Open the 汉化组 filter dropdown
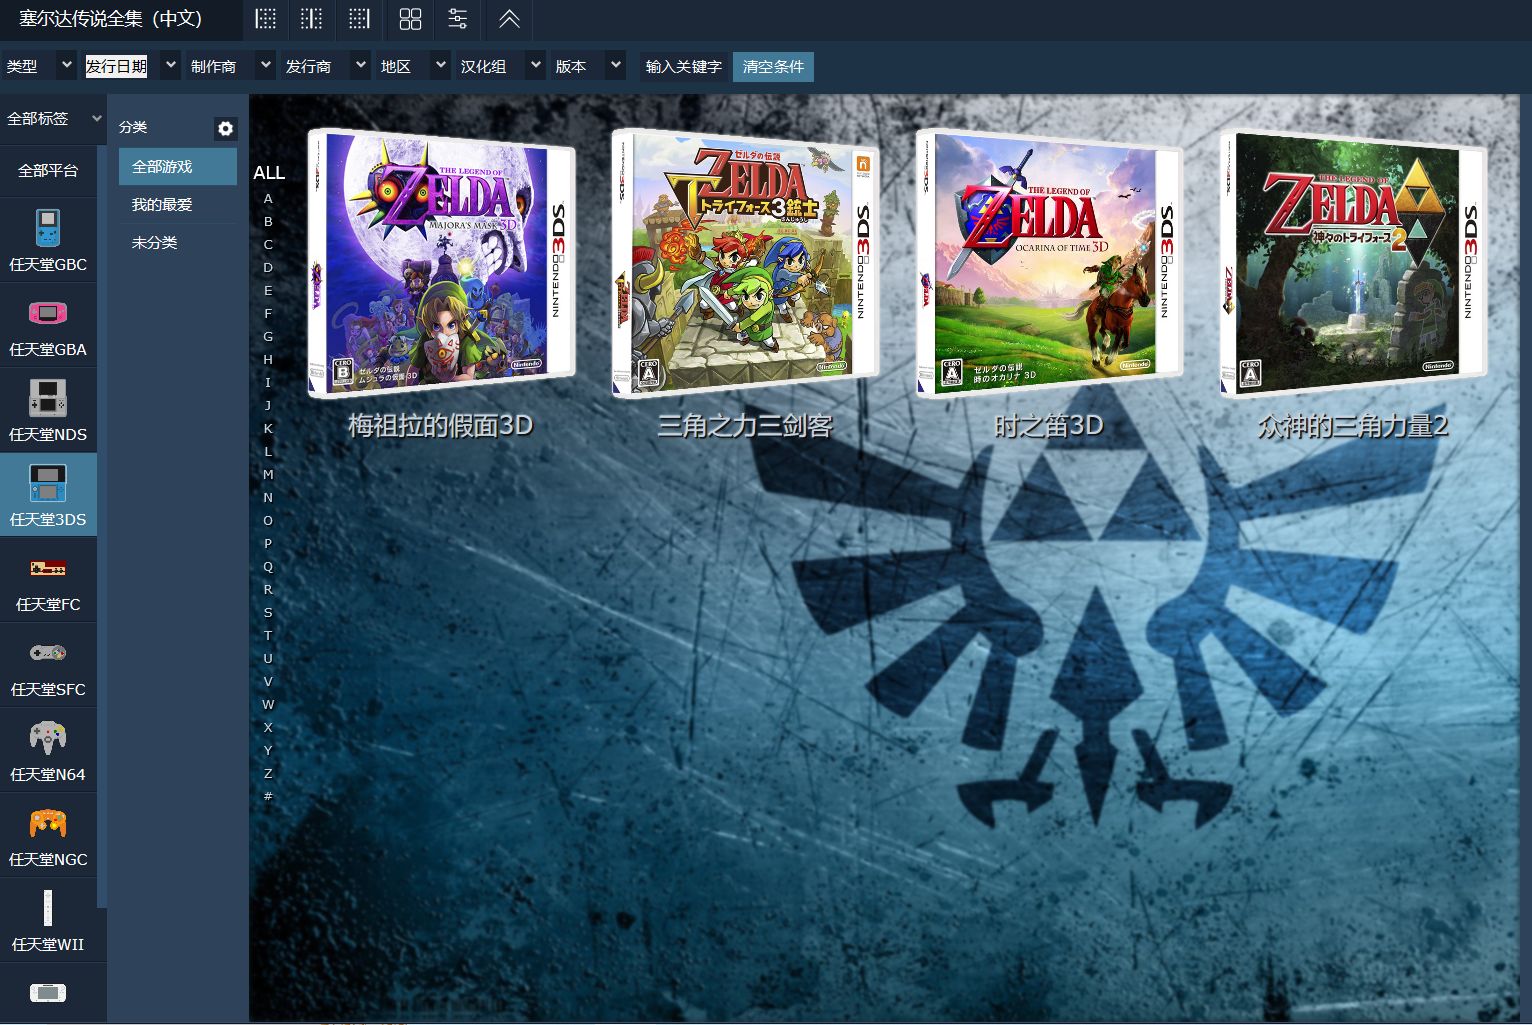This screenshot has width=1532, height=1025. (501, 66)
